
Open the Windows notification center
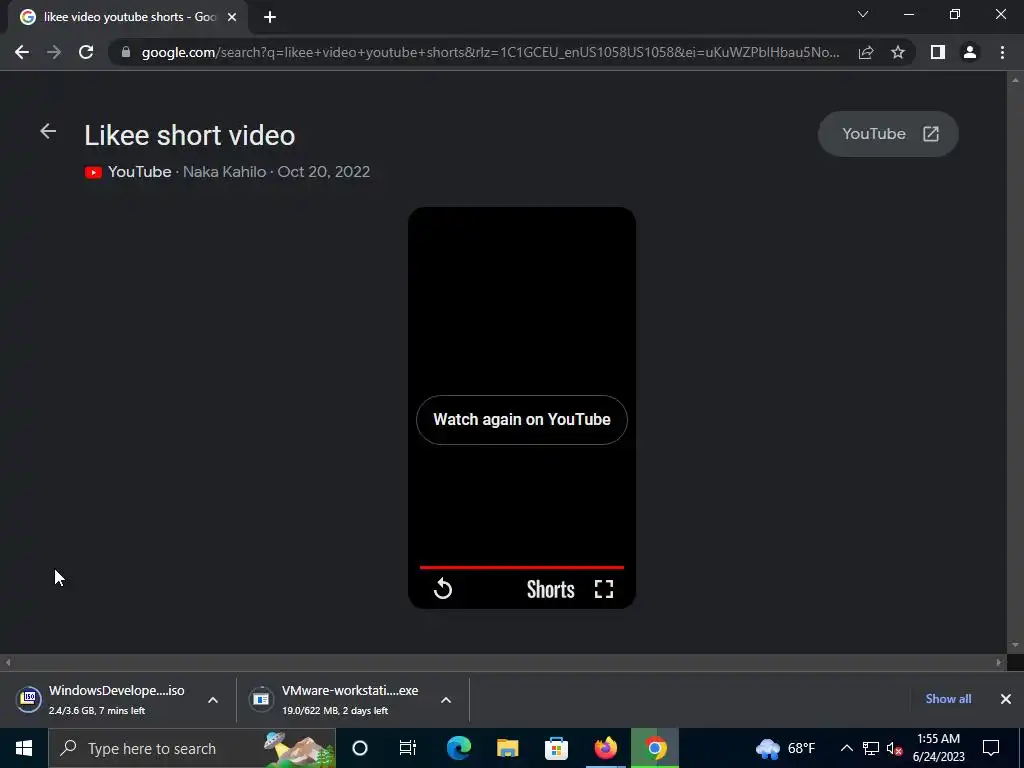coord(991,748)
